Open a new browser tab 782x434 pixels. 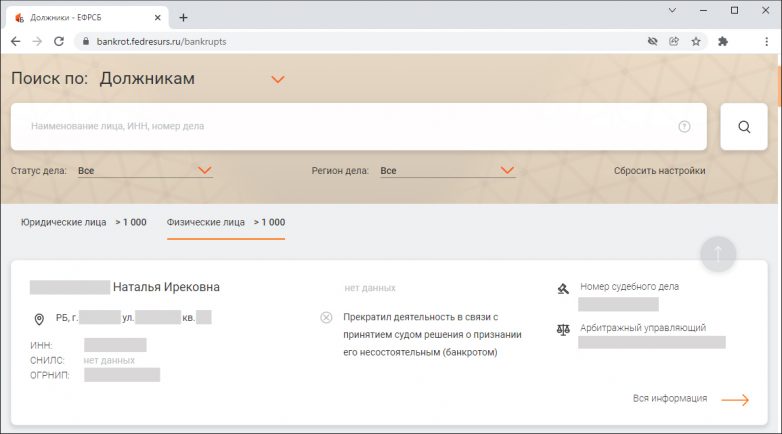pos(183,17)
